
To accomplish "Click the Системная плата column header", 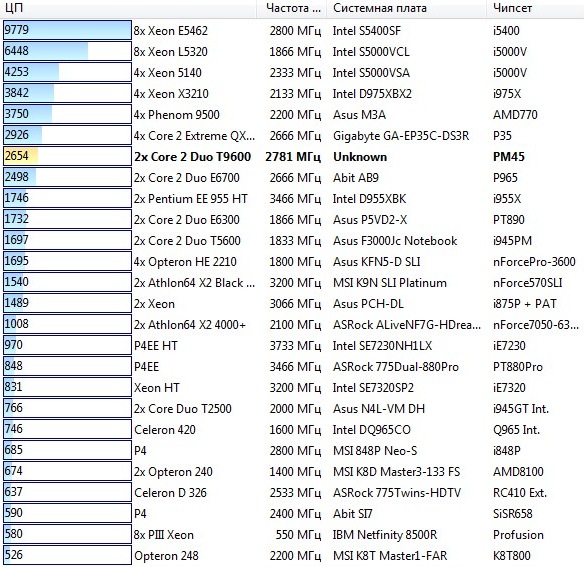I will click(407, 8).
